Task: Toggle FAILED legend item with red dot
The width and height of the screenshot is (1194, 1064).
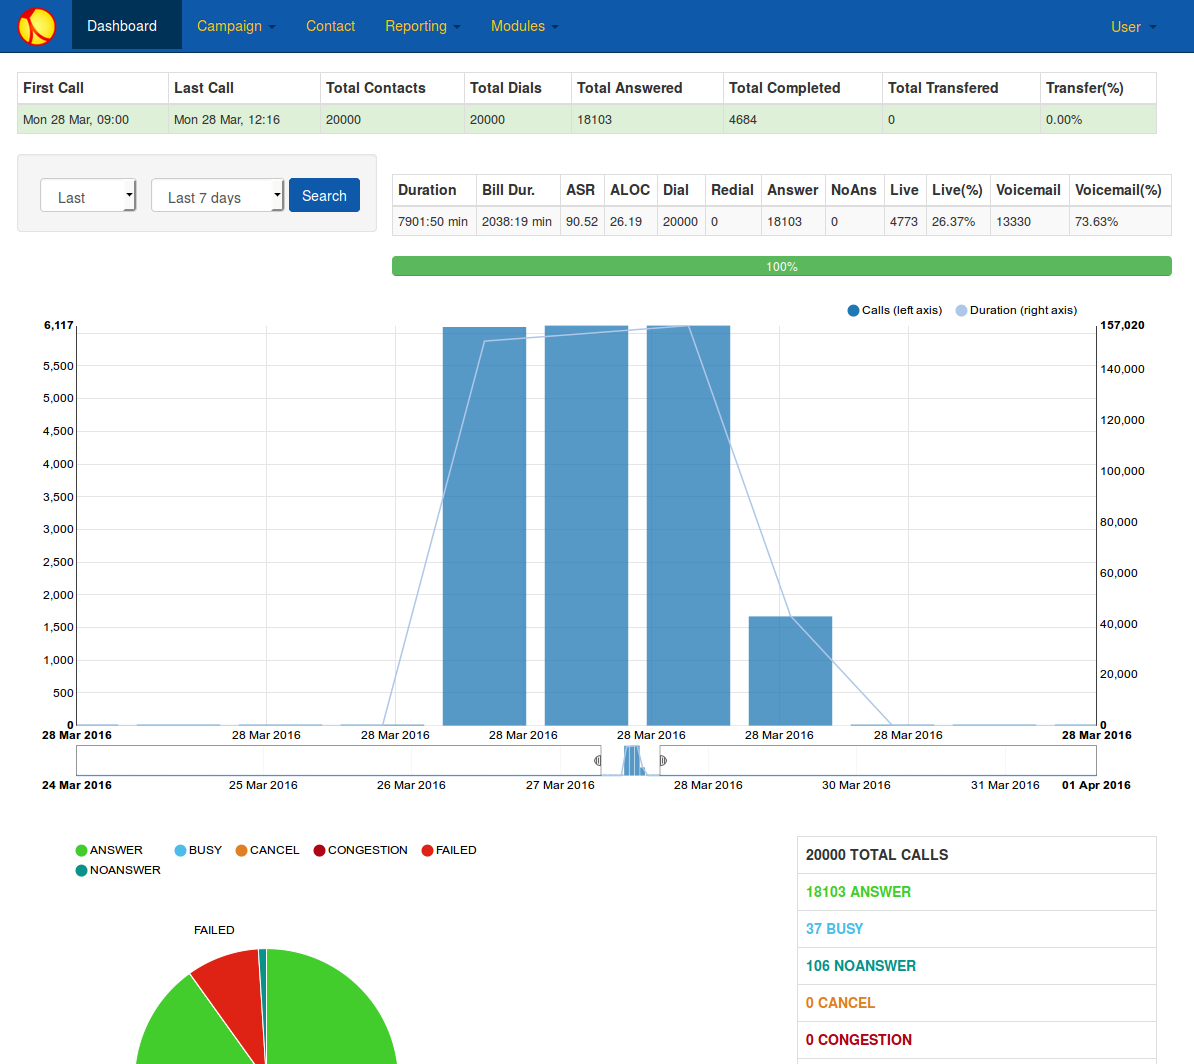Action: (x=449, y=850)
